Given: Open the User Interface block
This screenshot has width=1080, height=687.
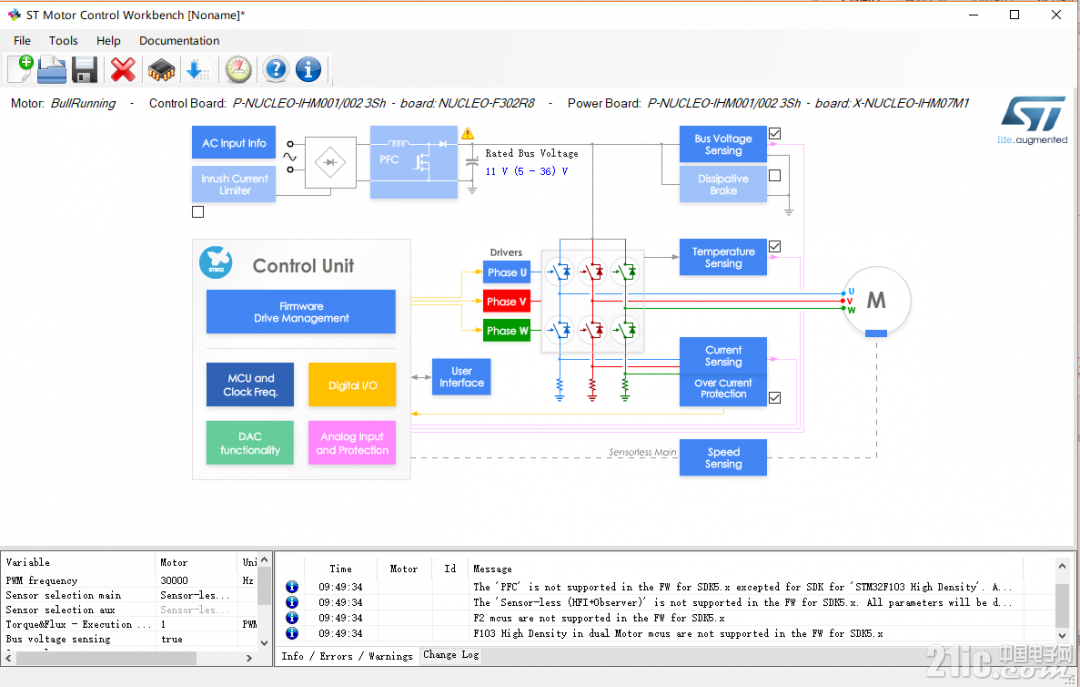Looking at the screenshot, I should tap(461, 377).
